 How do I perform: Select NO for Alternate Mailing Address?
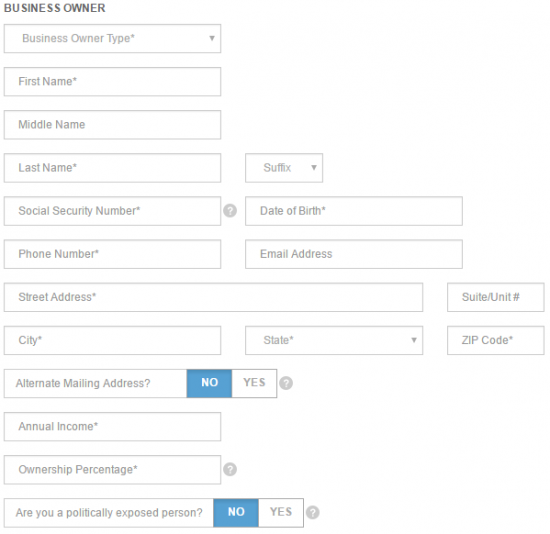[209, 383]
